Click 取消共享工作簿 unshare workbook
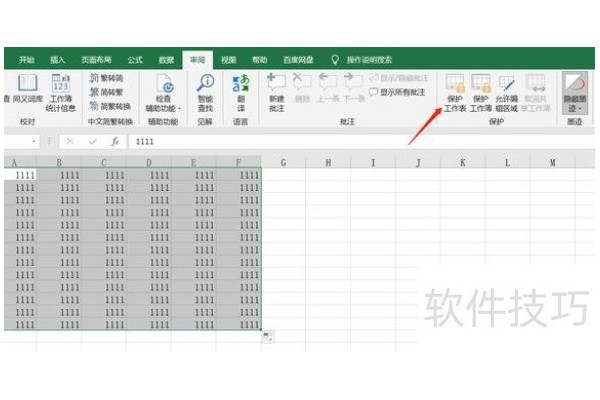 point(535,93)
